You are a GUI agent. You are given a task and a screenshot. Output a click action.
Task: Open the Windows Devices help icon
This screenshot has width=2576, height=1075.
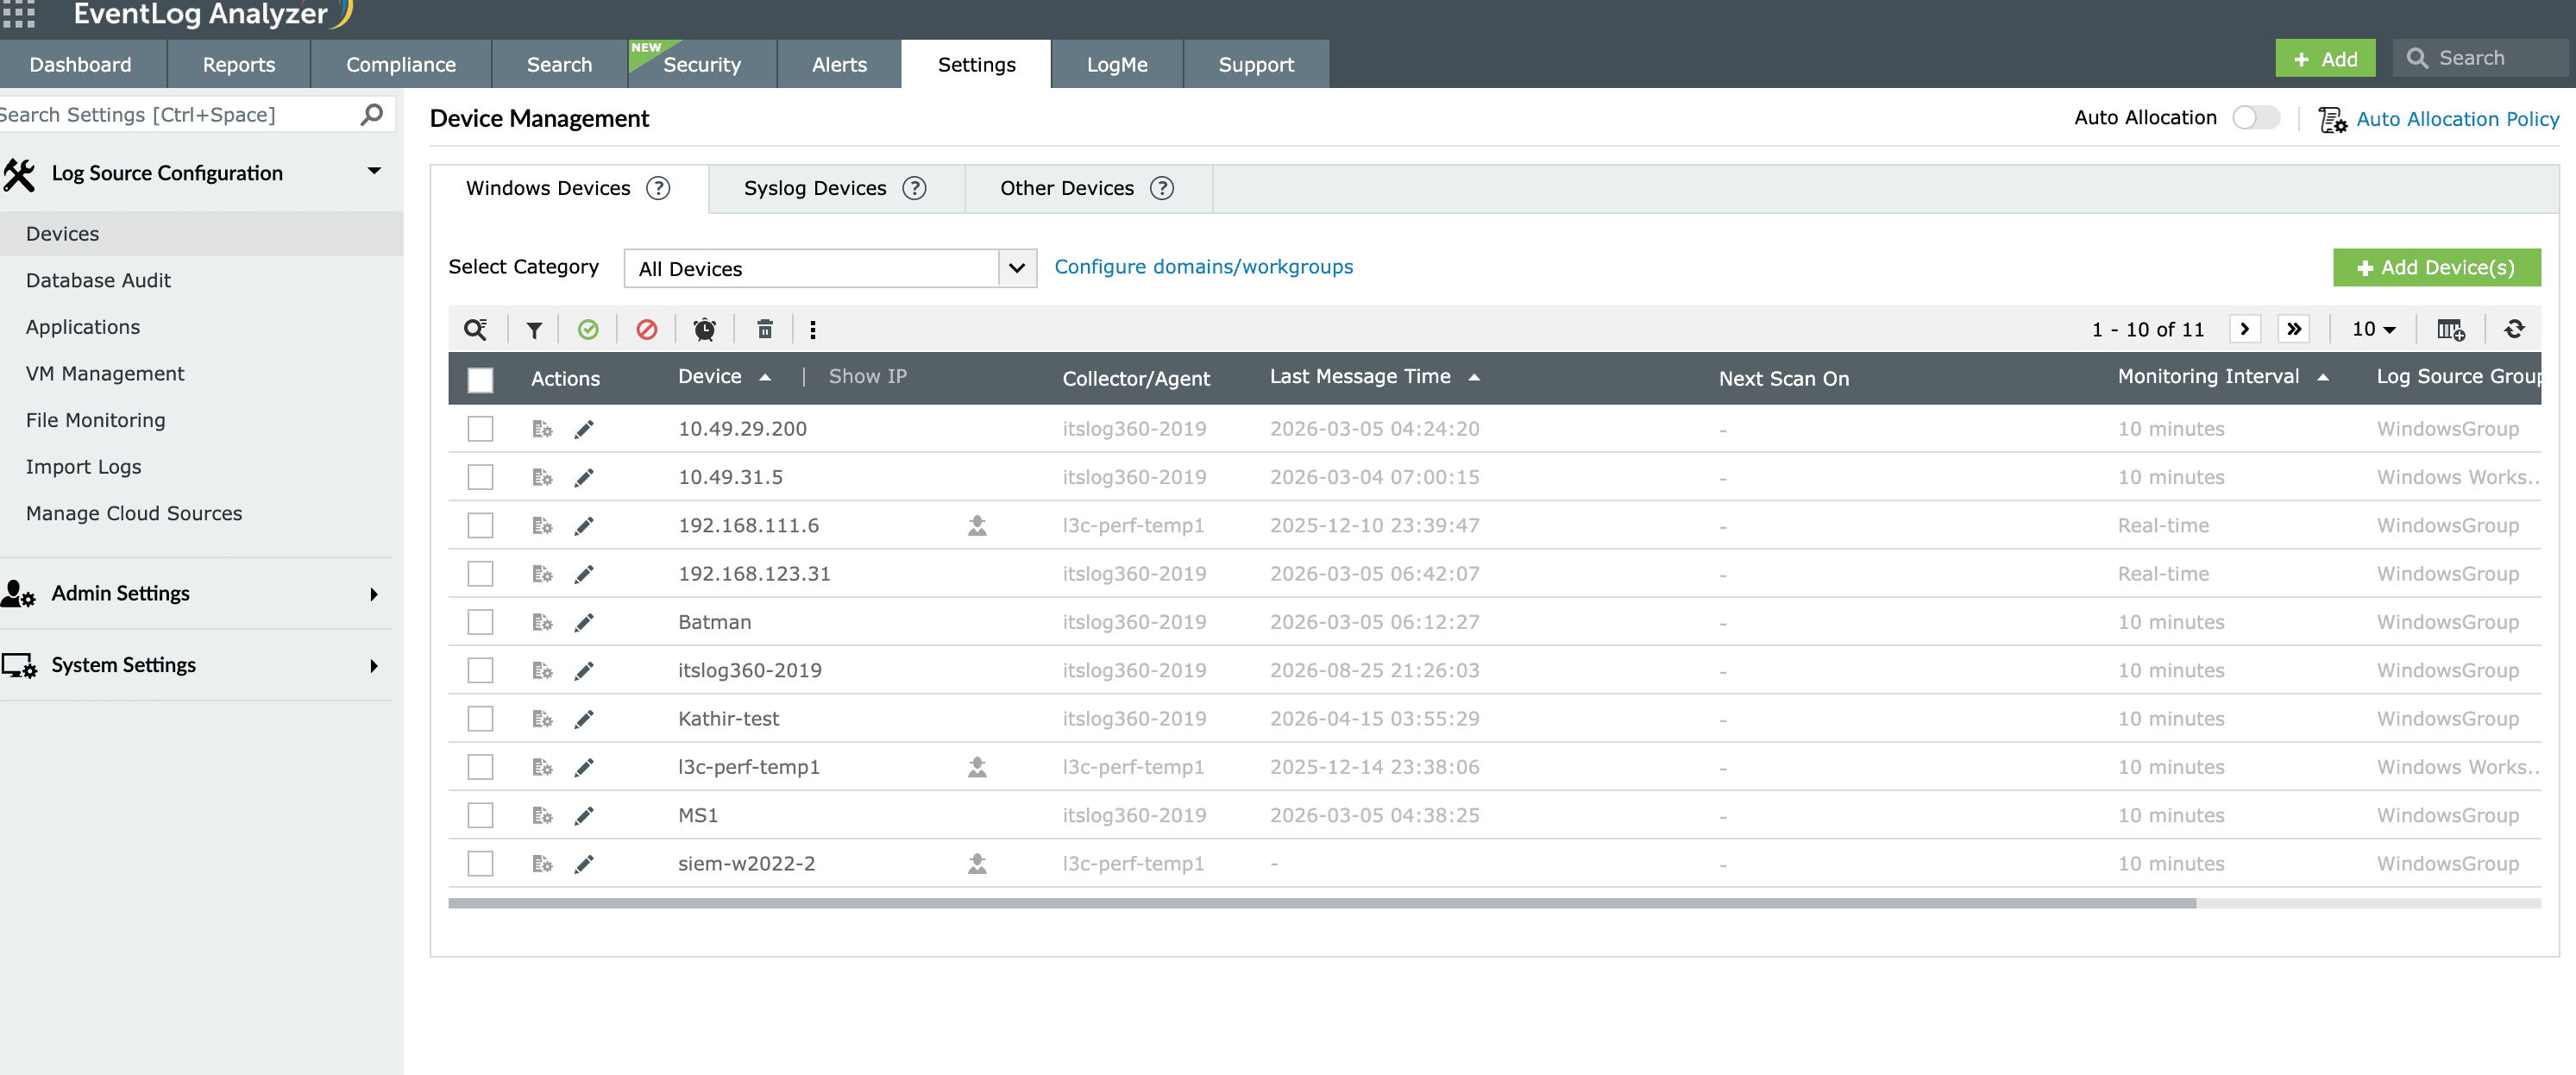coord(658,188)
